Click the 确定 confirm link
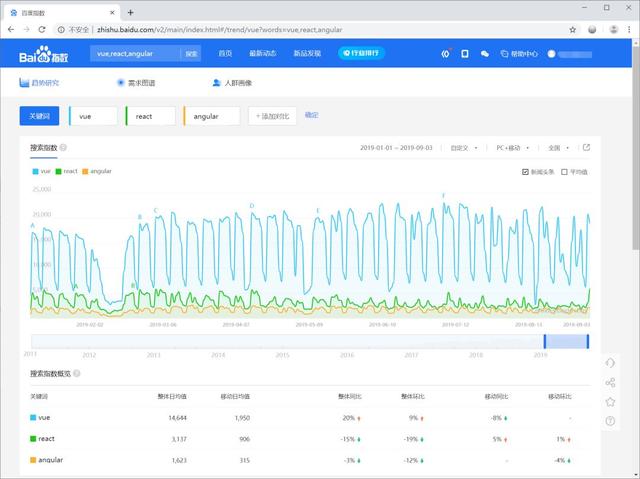 pyautogui.click(x=311, y=115)
